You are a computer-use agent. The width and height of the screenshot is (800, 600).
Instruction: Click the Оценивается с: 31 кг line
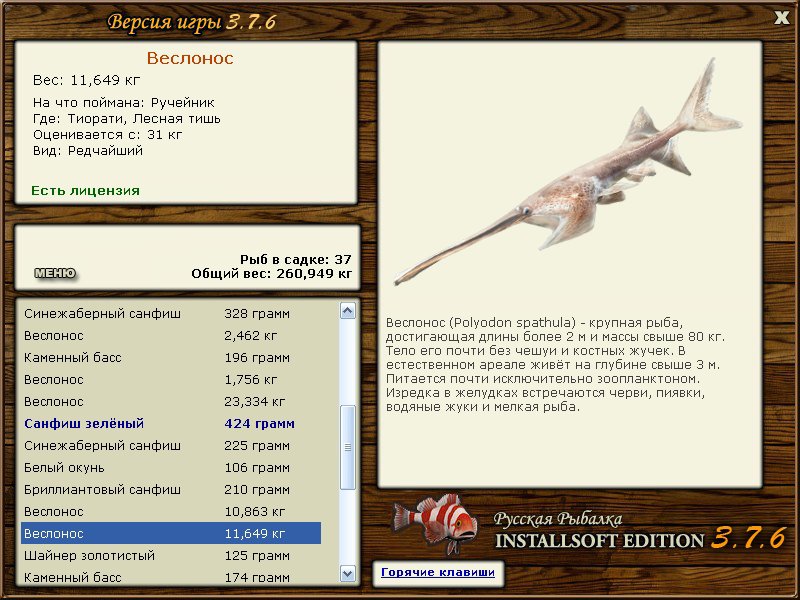click(x=107, y=135)
